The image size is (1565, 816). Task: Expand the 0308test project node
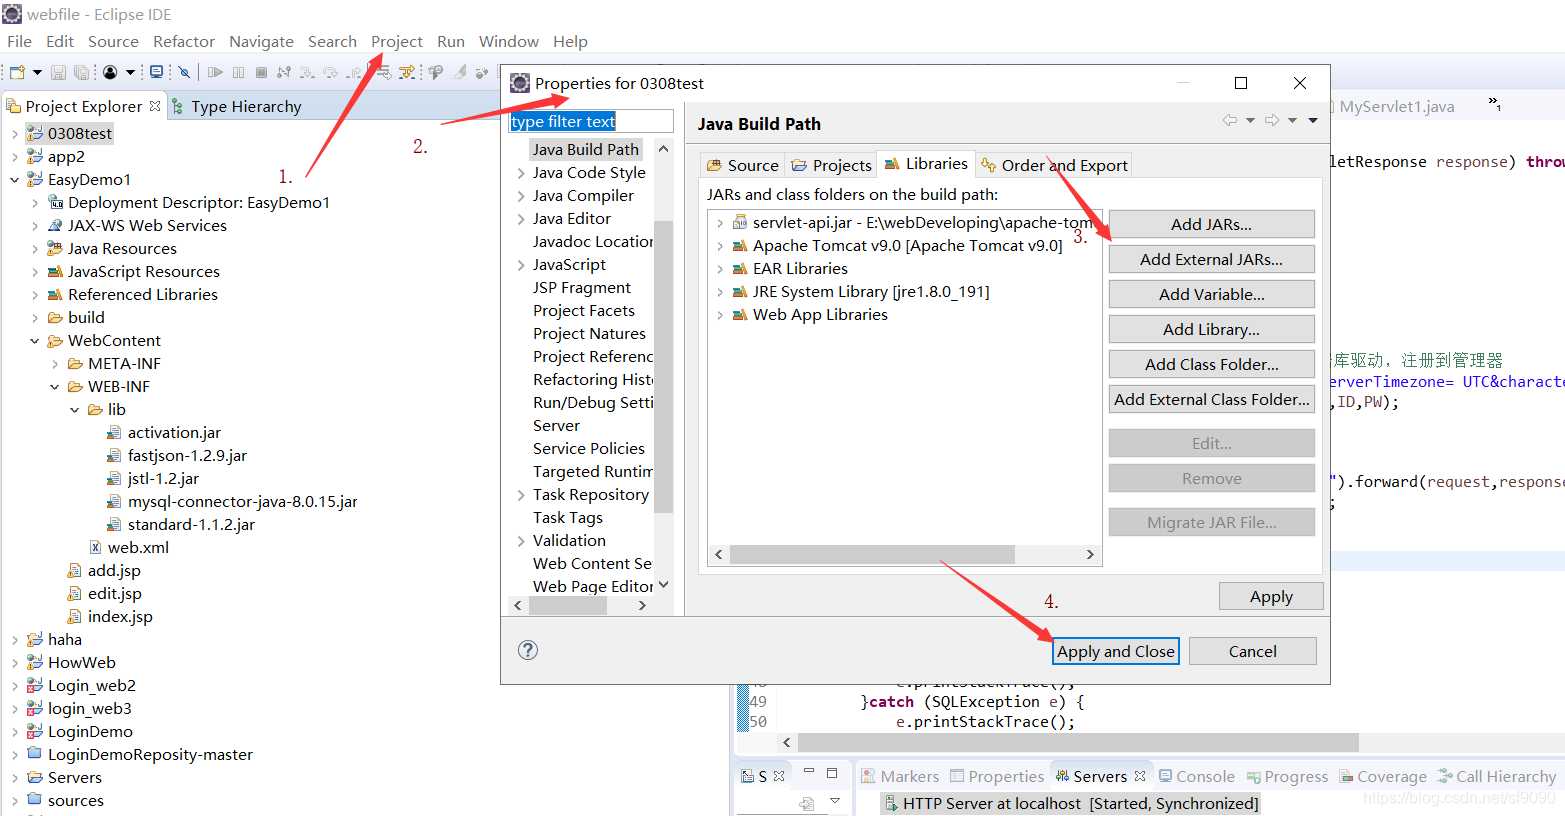[x=14, y=133]
